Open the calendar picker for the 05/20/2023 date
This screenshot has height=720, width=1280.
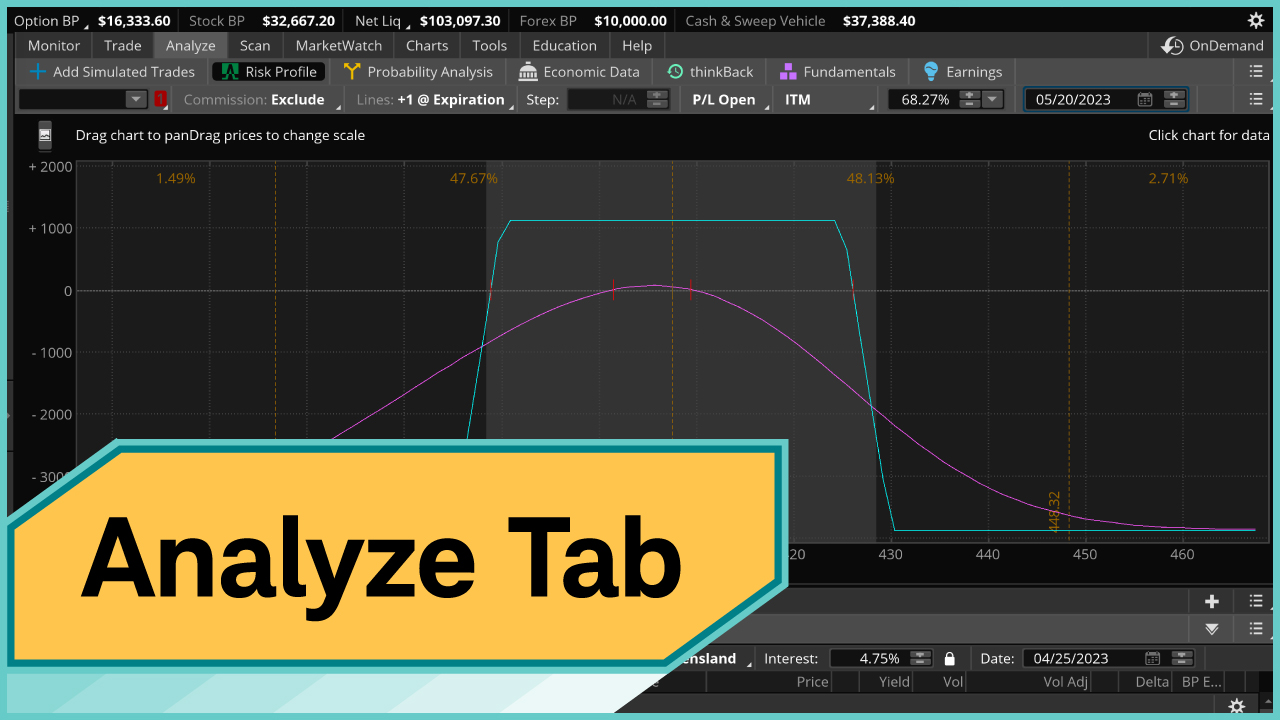(x=1145, y=99)
